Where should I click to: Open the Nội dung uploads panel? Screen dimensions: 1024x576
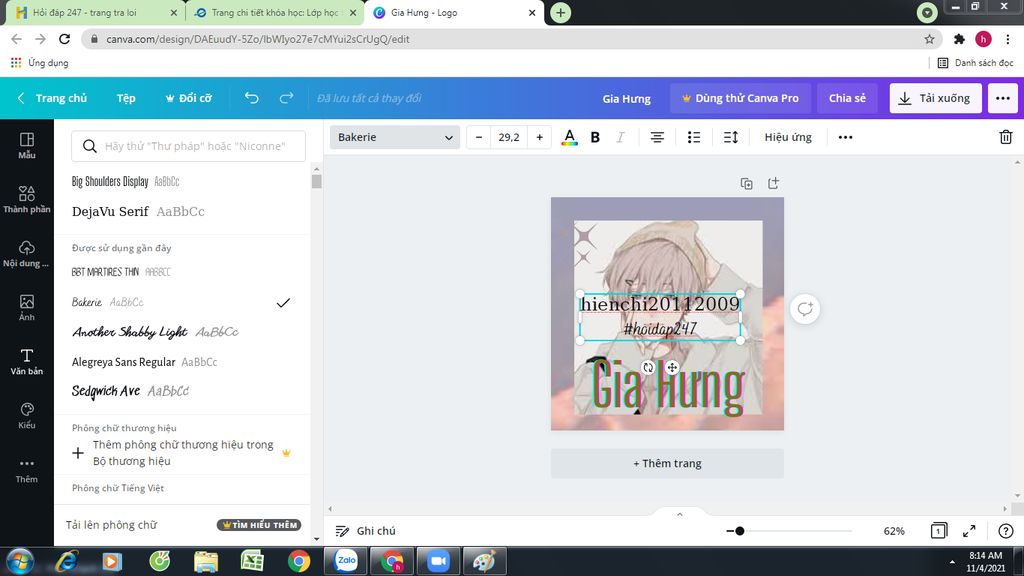27,253
